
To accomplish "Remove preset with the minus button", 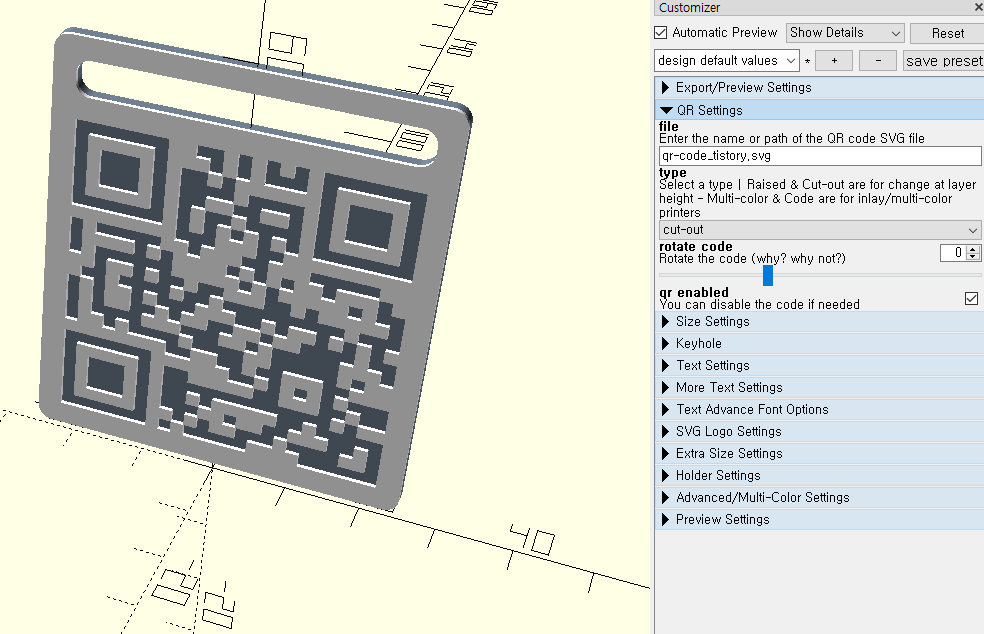I will [x=878, y=61].
